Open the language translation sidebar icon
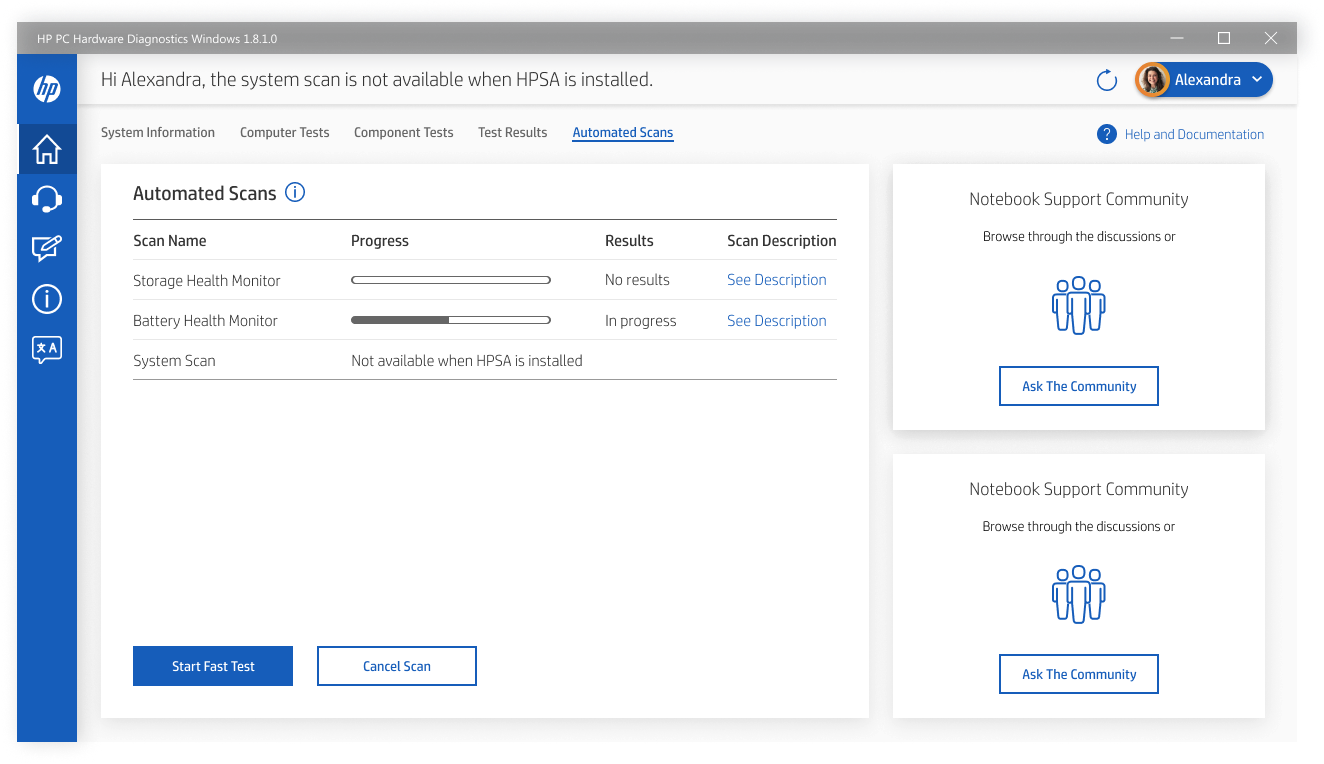The width and height of the screenshot is (1324, 764). (x=47, y=349)
